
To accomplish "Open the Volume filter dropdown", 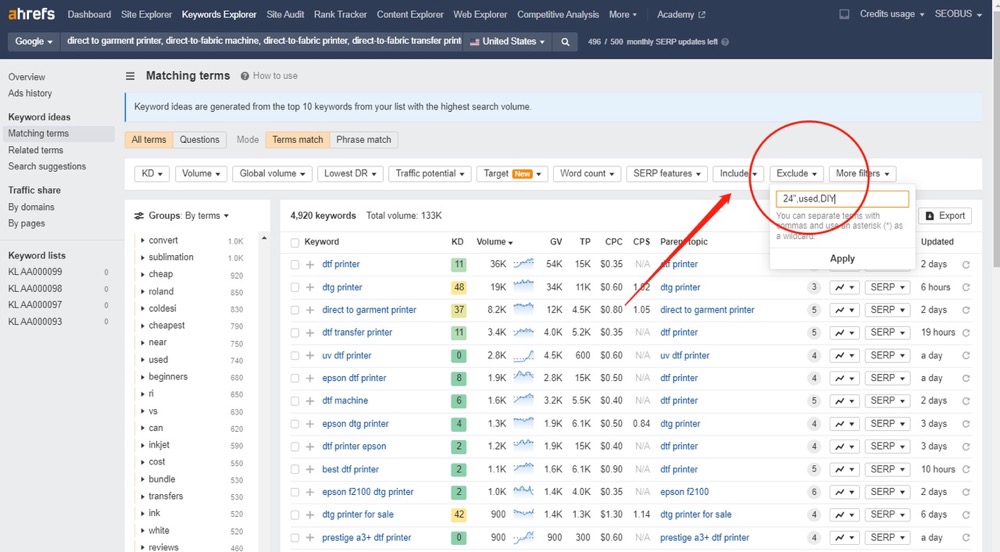I will click(x=201, y=173).
